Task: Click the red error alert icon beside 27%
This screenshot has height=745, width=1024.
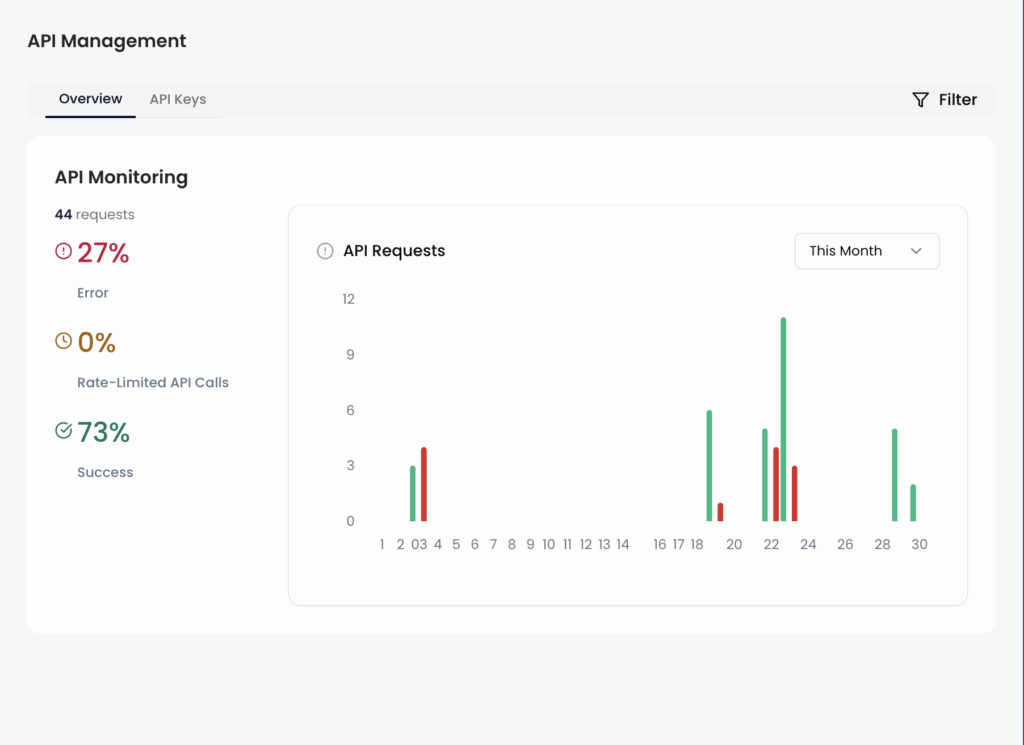Action: click(63, 253)
